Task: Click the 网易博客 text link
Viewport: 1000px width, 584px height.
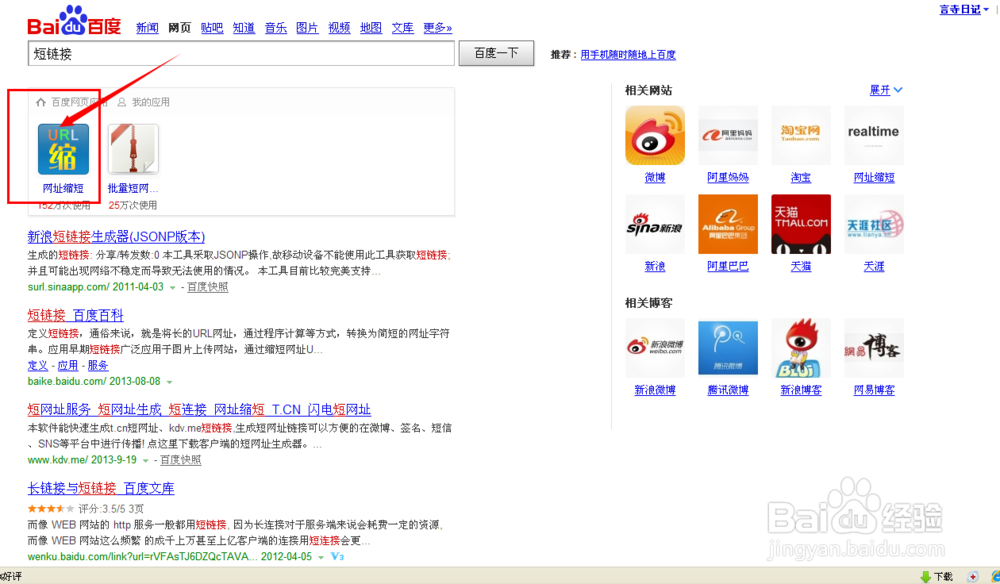Action: click(x=874, y=390)
